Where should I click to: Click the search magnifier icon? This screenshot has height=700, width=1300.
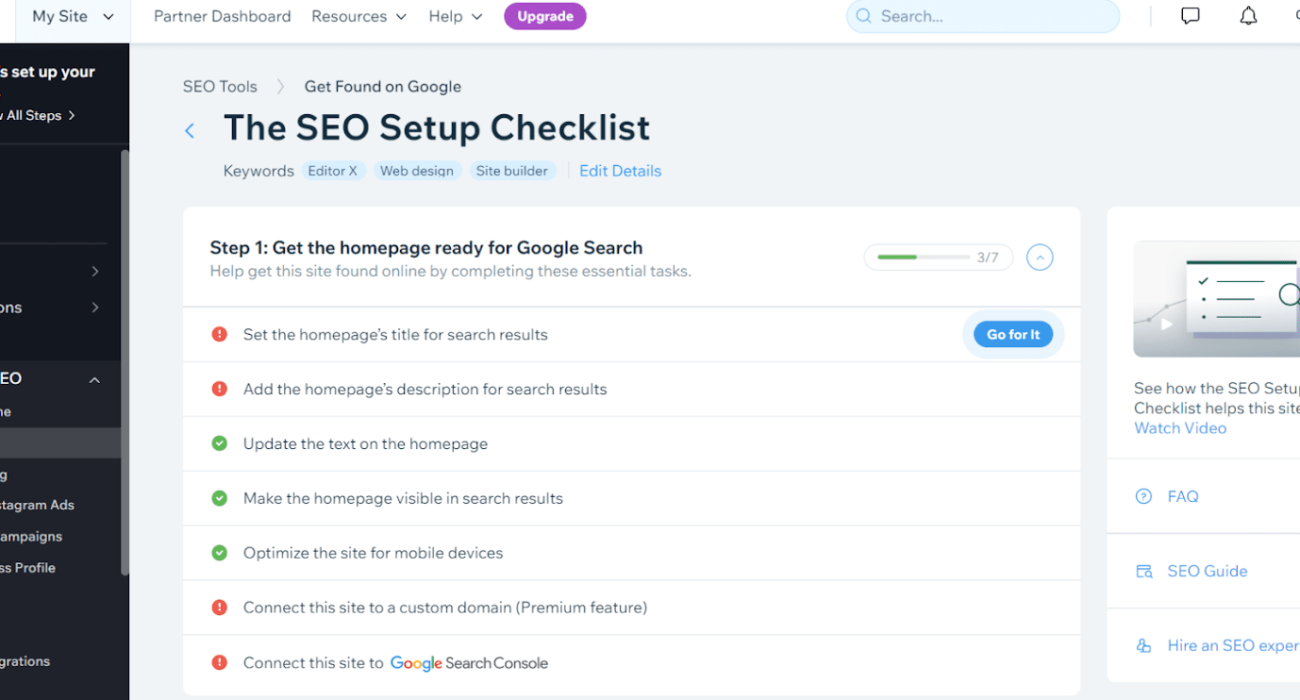click(864, 16)
